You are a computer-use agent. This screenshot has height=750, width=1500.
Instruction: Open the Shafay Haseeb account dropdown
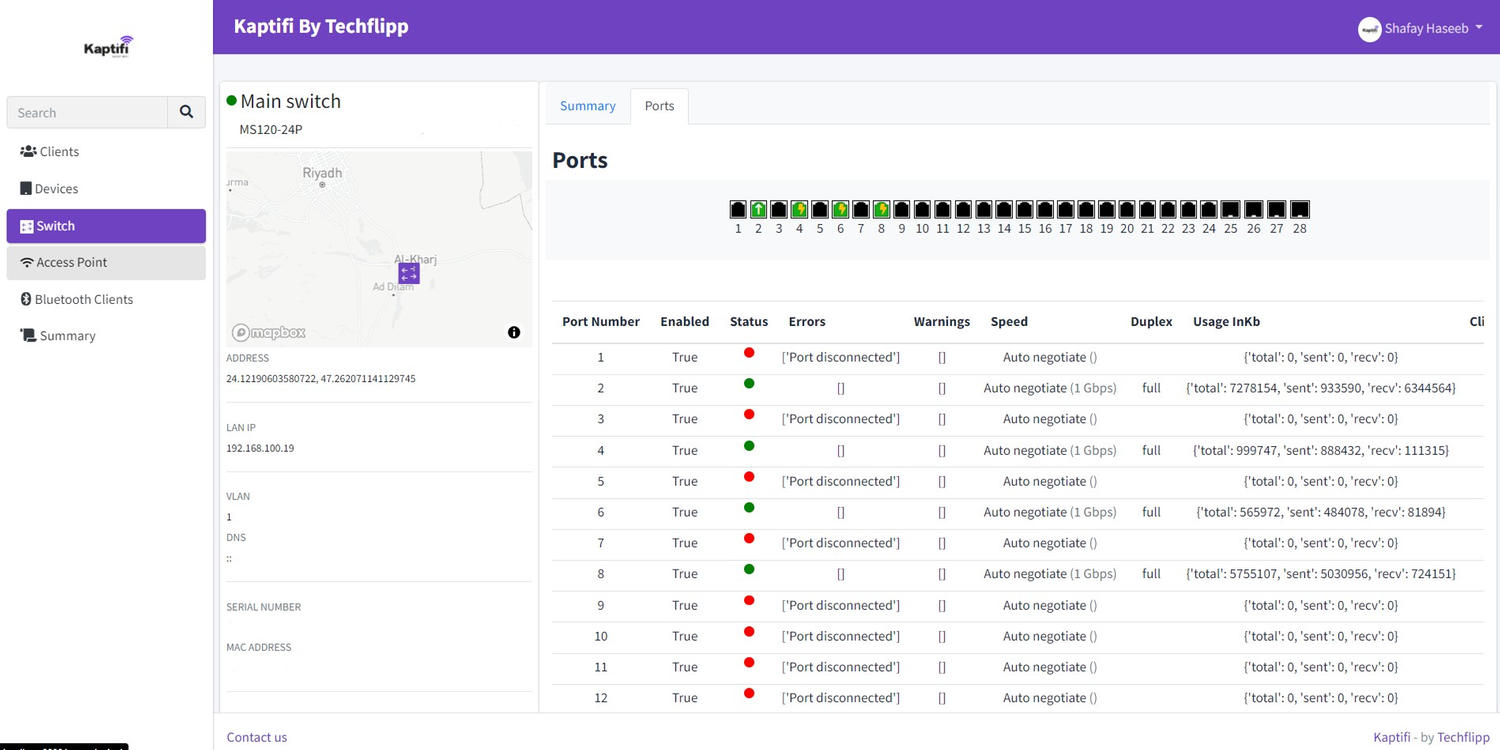pyautogui.click(x=1420, y=28)
